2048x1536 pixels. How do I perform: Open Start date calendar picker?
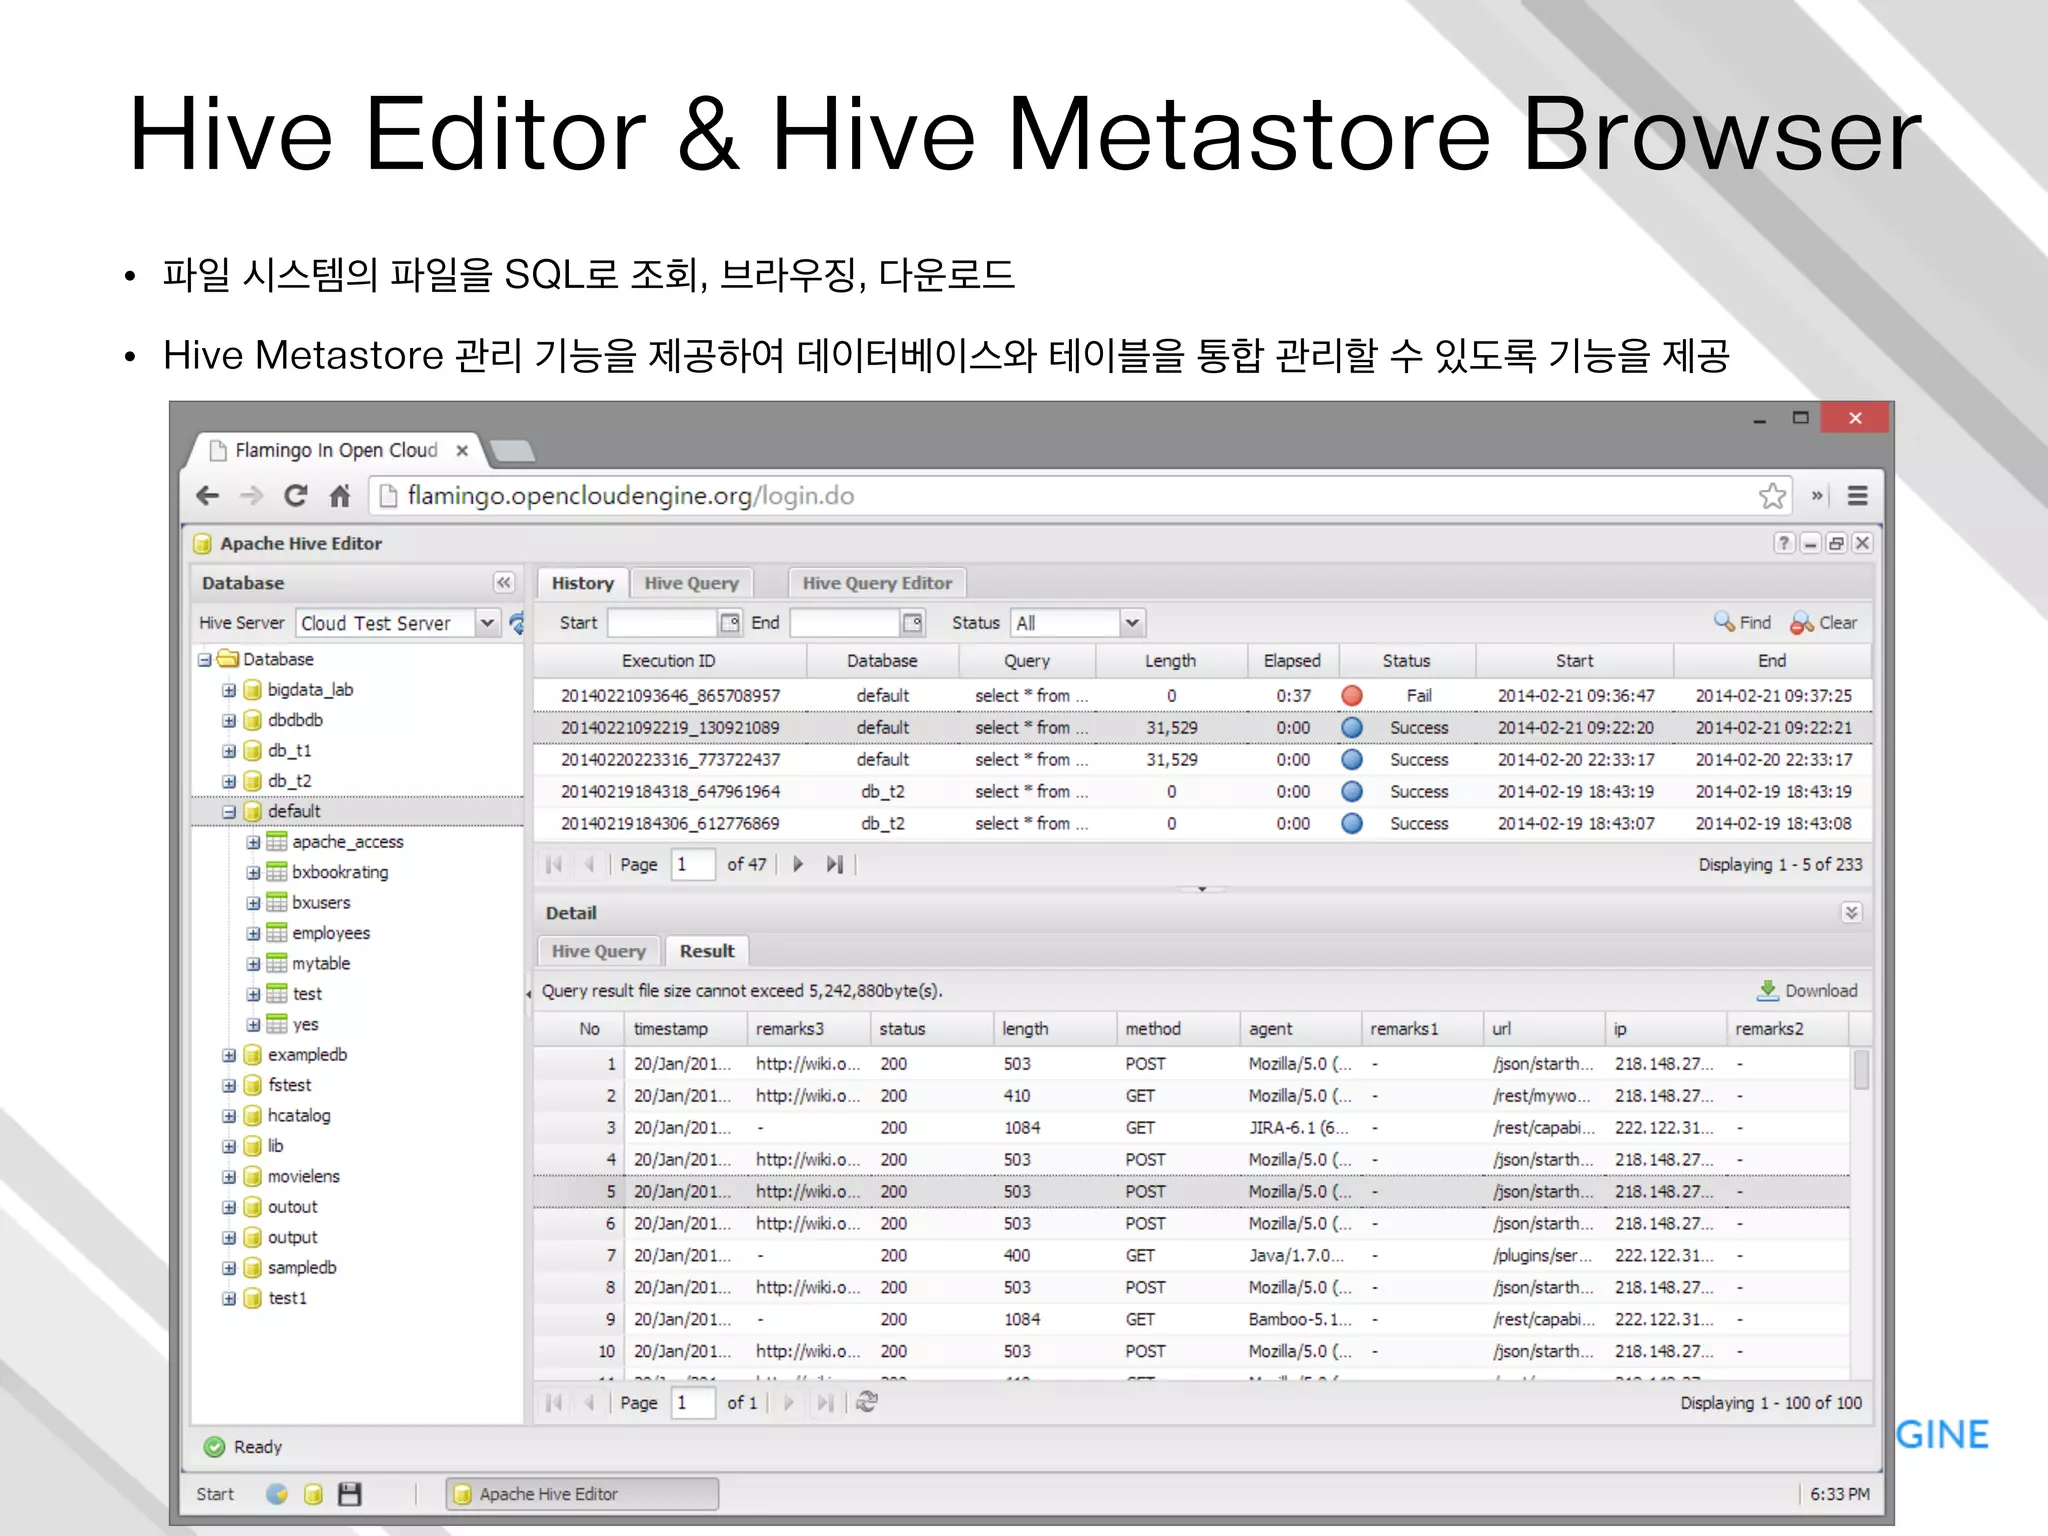click(x=730, y=622)
